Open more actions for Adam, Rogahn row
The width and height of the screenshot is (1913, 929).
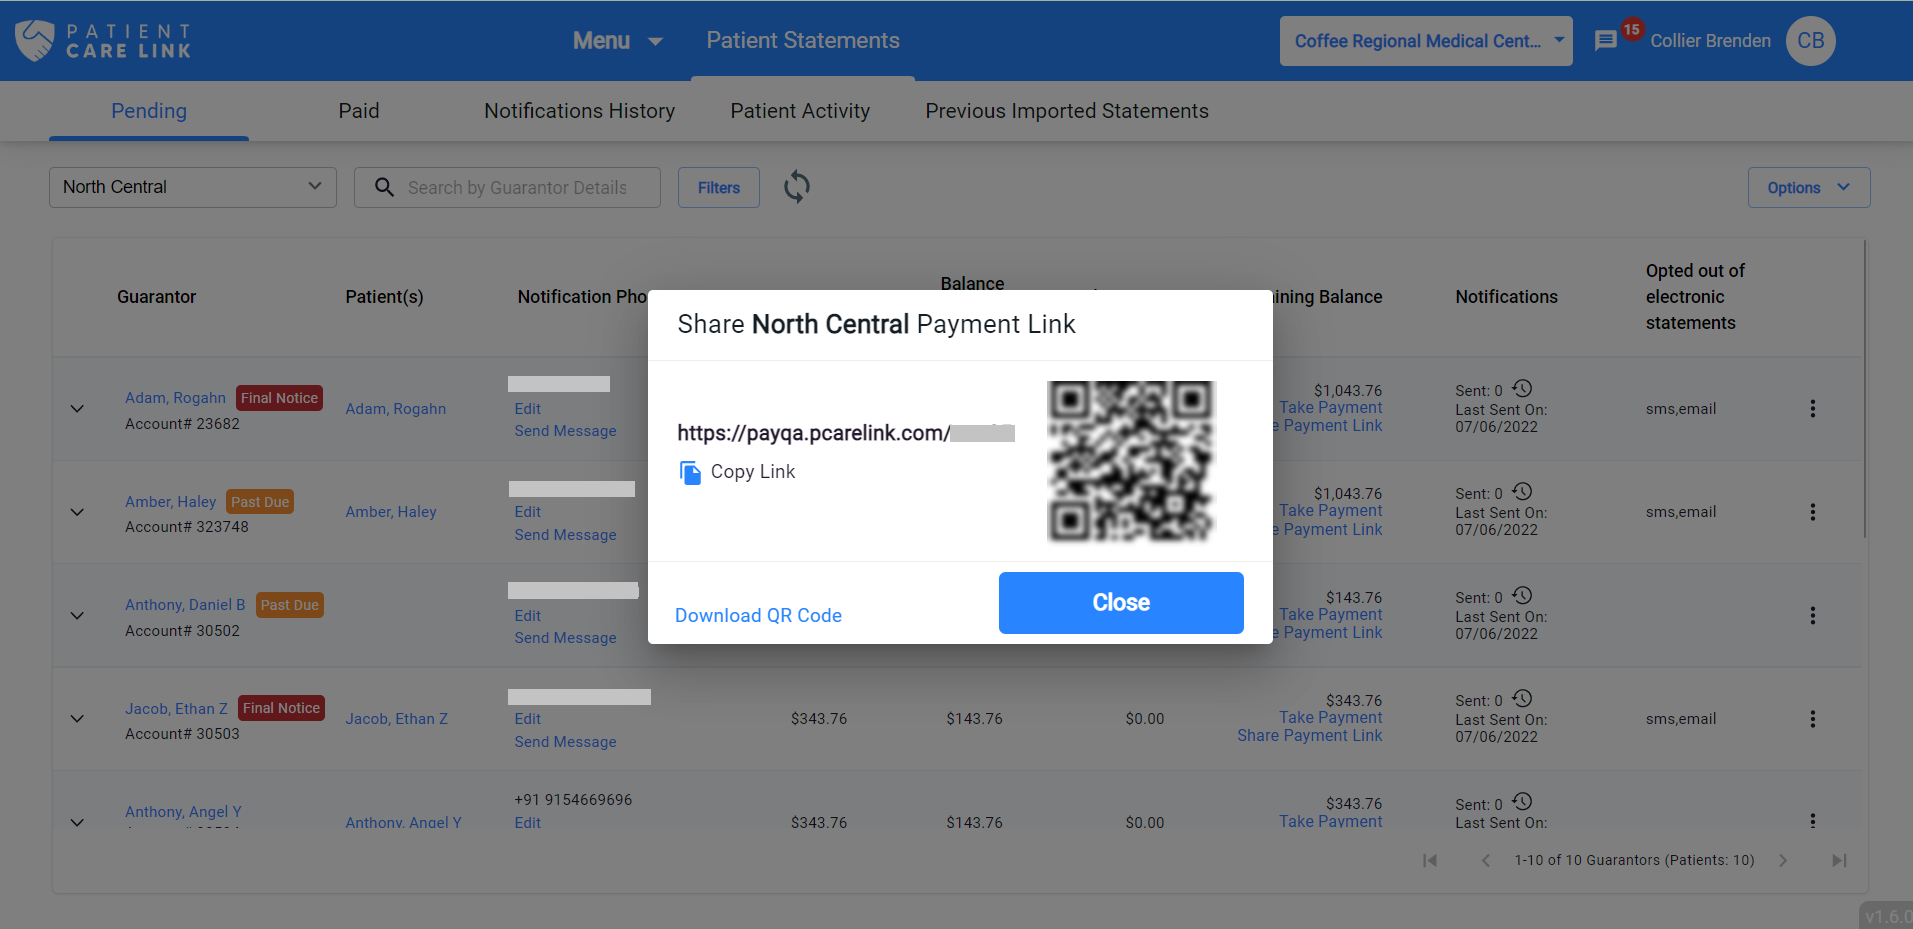click(x=1812, y=409)
